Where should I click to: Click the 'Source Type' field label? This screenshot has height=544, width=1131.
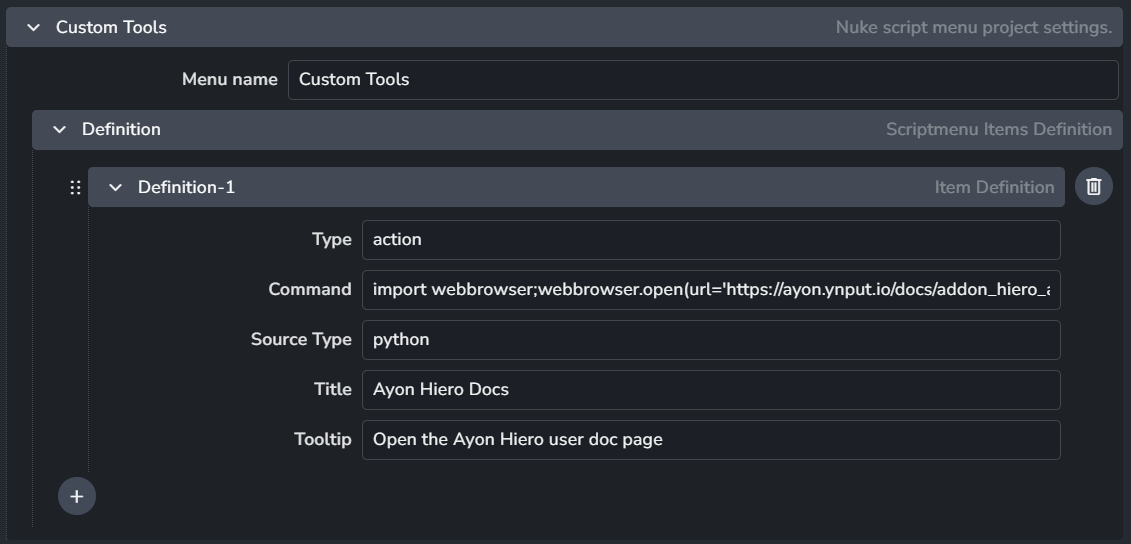click(x=302, y=339)
